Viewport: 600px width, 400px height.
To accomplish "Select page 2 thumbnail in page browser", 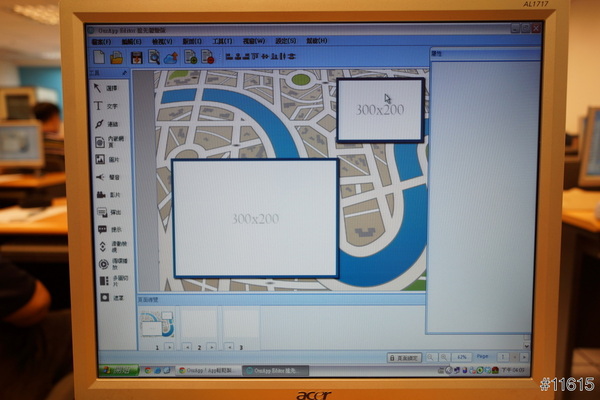I will coord(199,324).
